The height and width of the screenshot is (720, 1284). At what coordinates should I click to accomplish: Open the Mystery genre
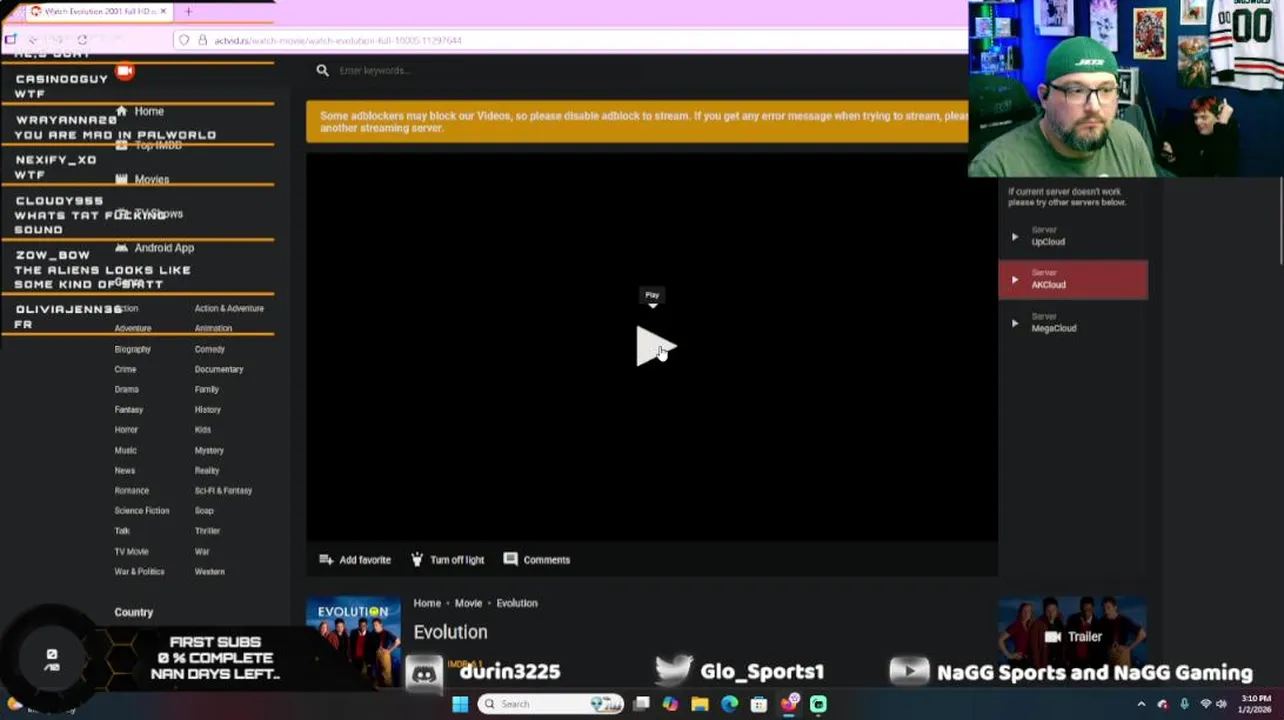(209, 450)
